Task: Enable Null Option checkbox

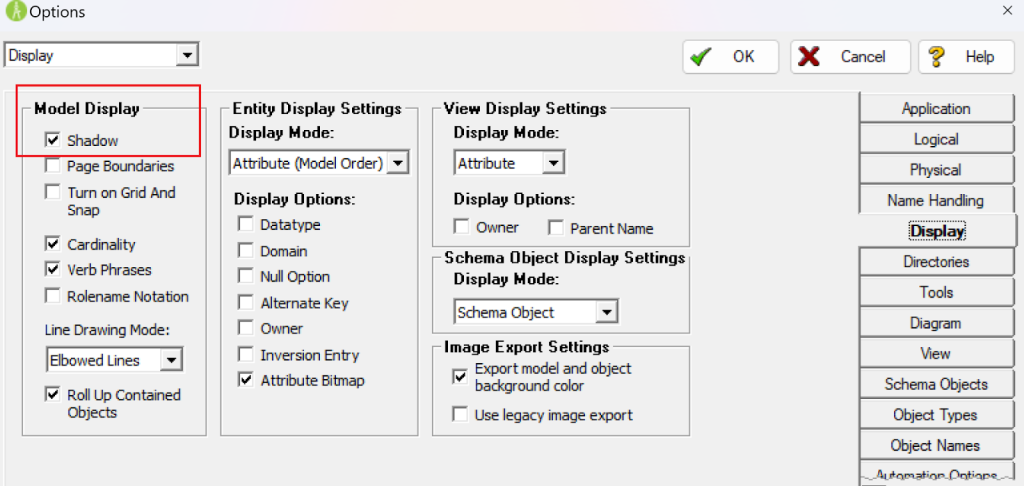Action: (246, 276)
